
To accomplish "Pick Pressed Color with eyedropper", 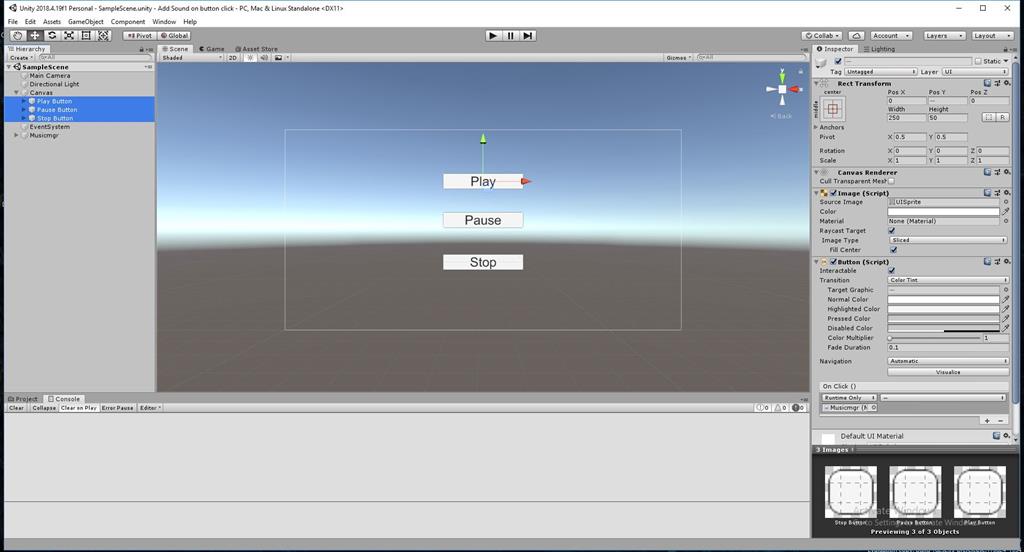I will click(x=1006, y=318).
